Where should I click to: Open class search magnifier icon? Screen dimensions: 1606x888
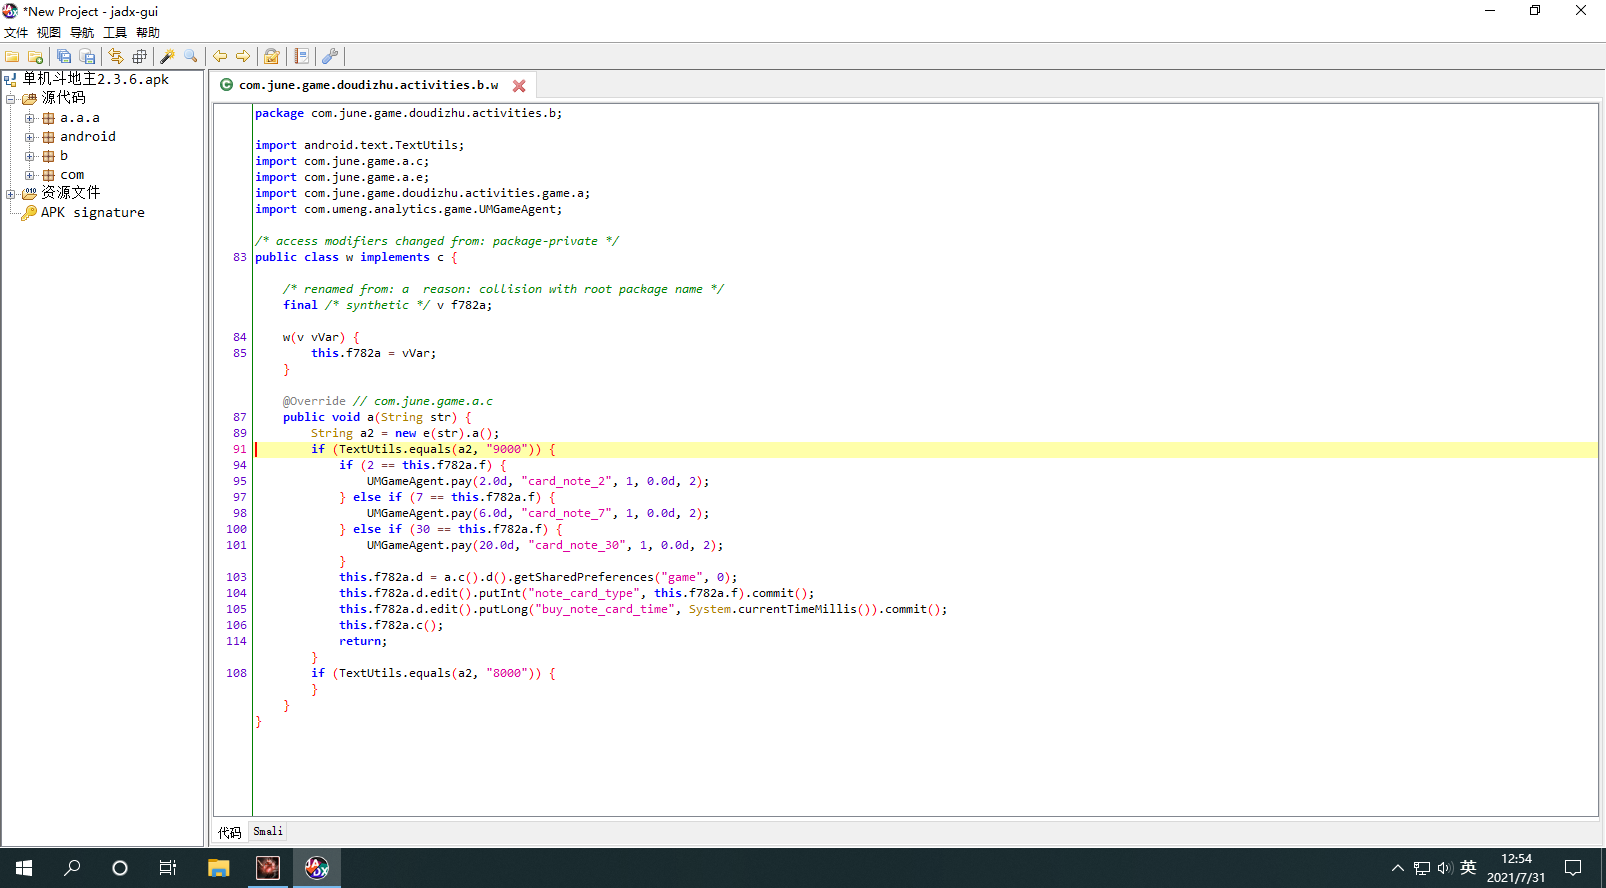click(191, 56)
